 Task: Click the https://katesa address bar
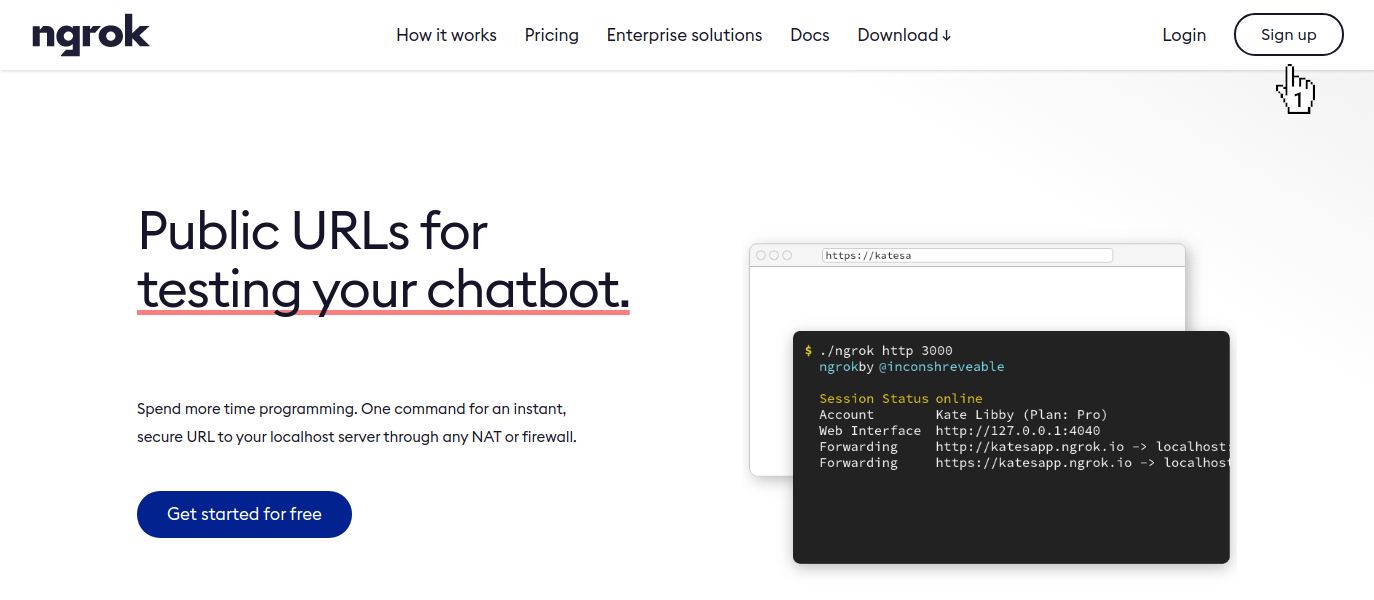[967, 255]
